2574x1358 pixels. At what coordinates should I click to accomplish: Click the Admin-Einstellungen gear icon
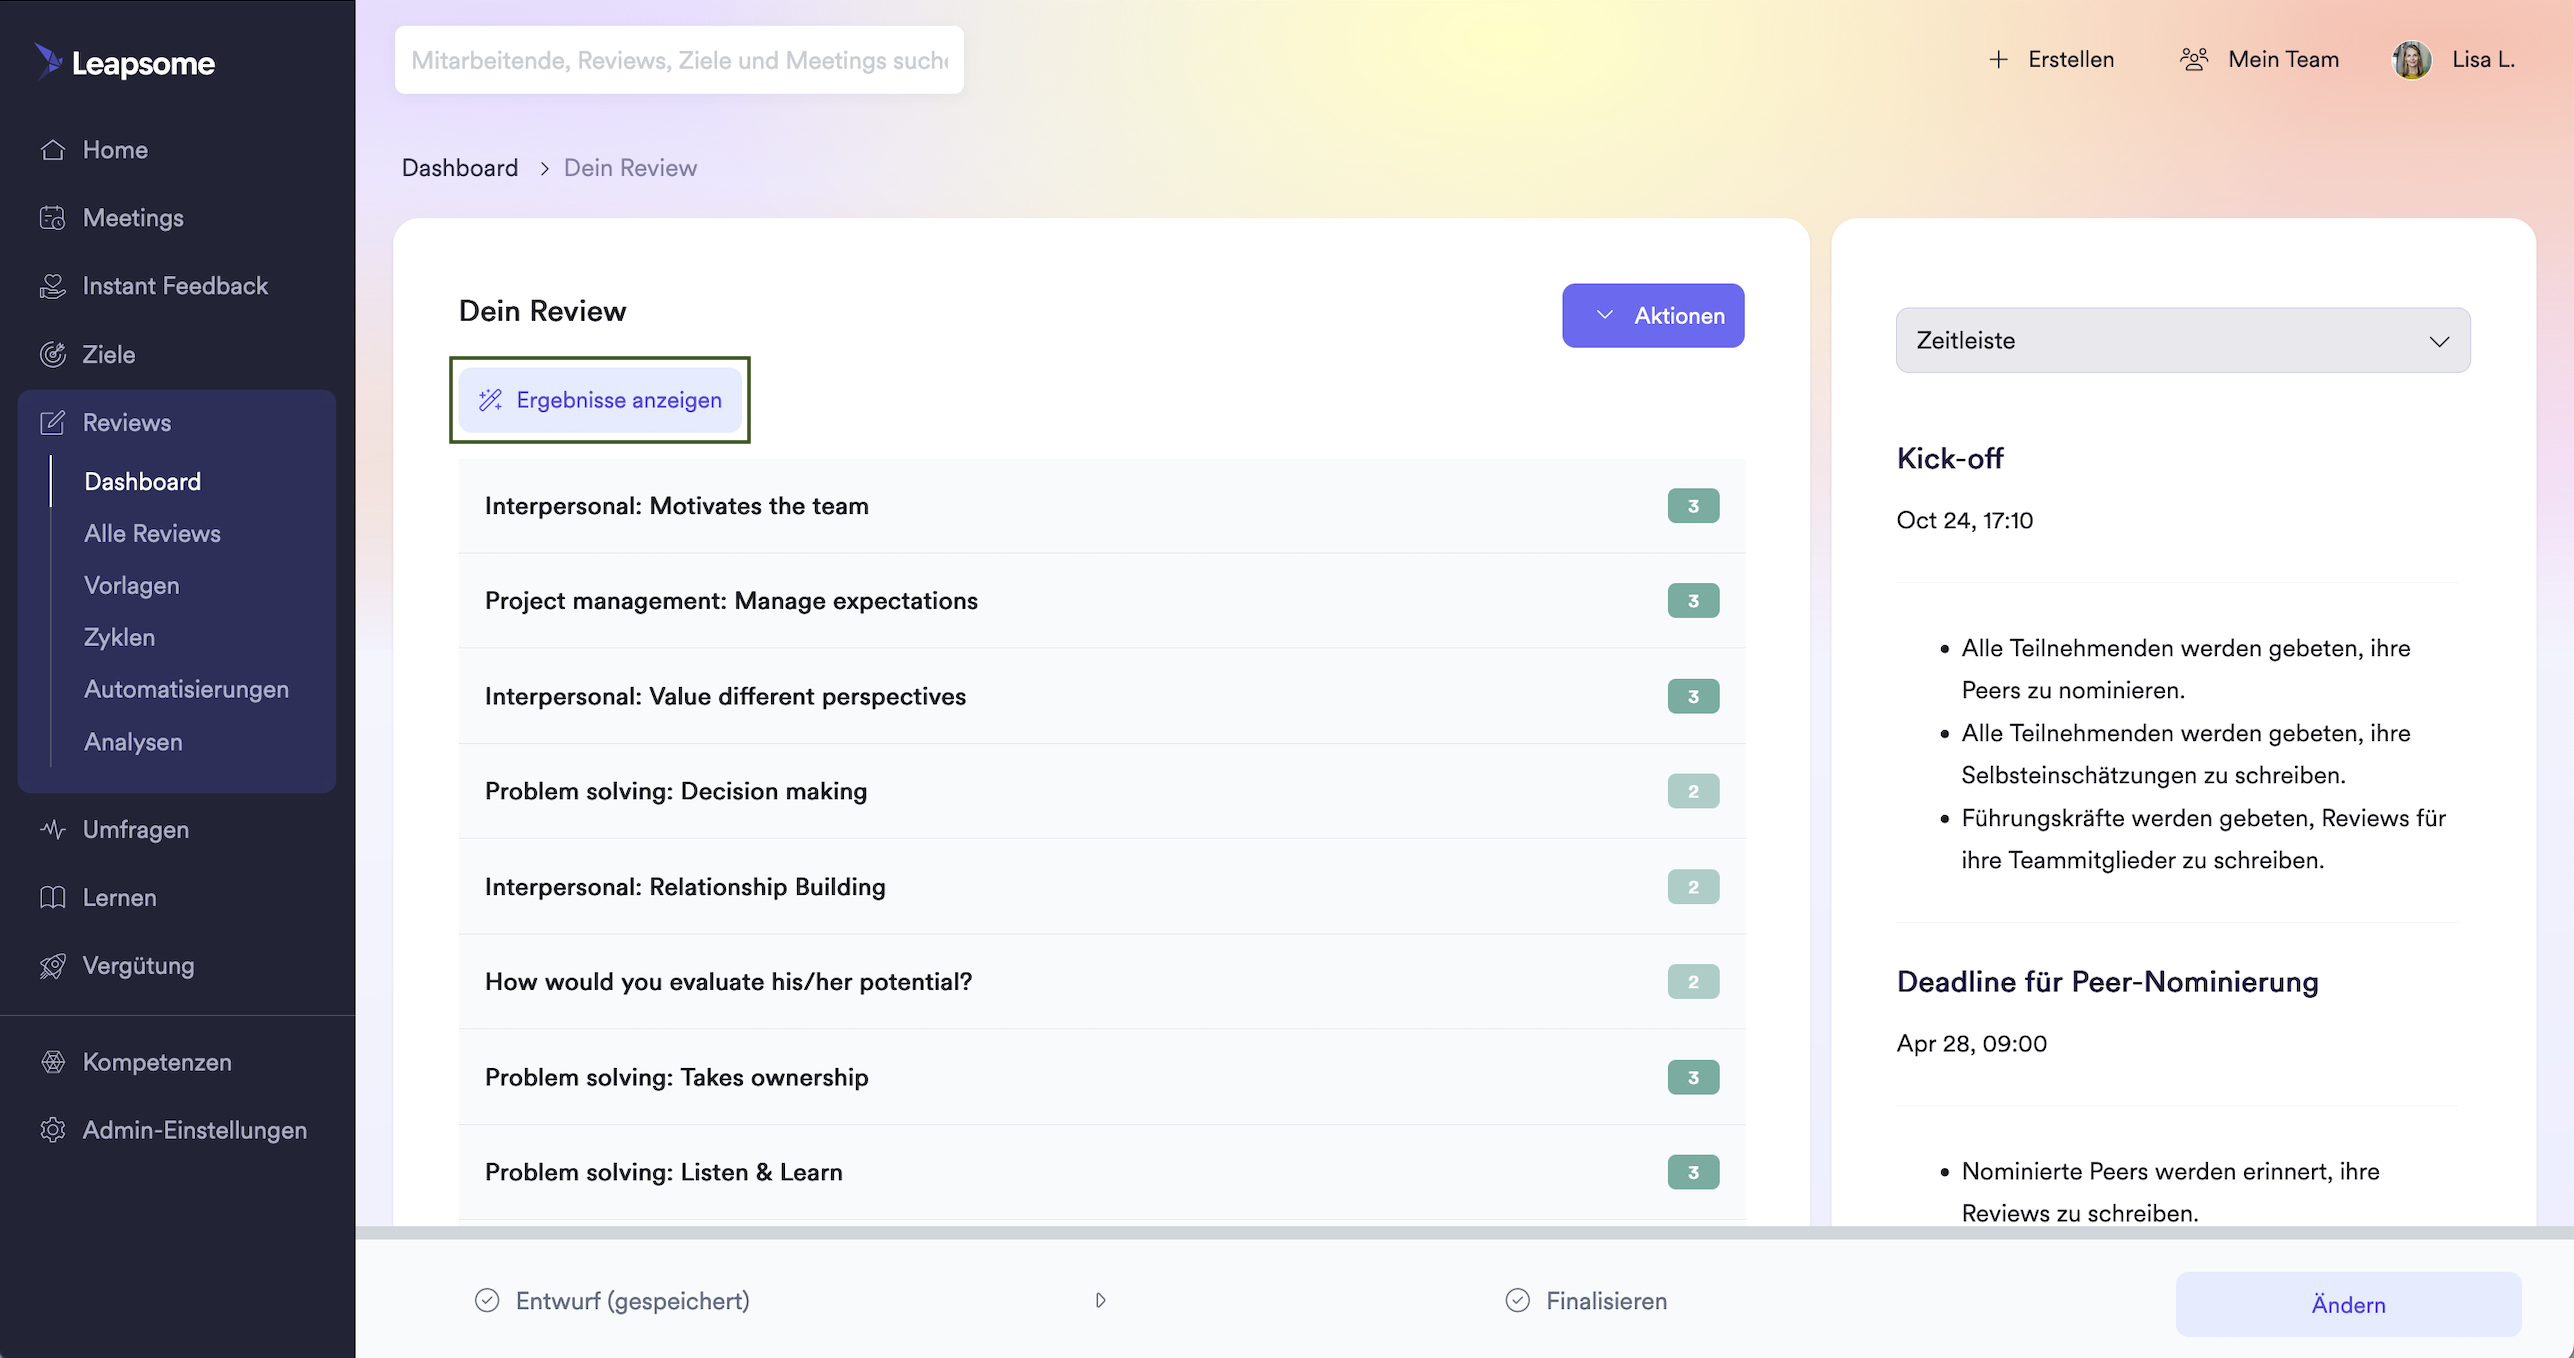coord(53,1130)
